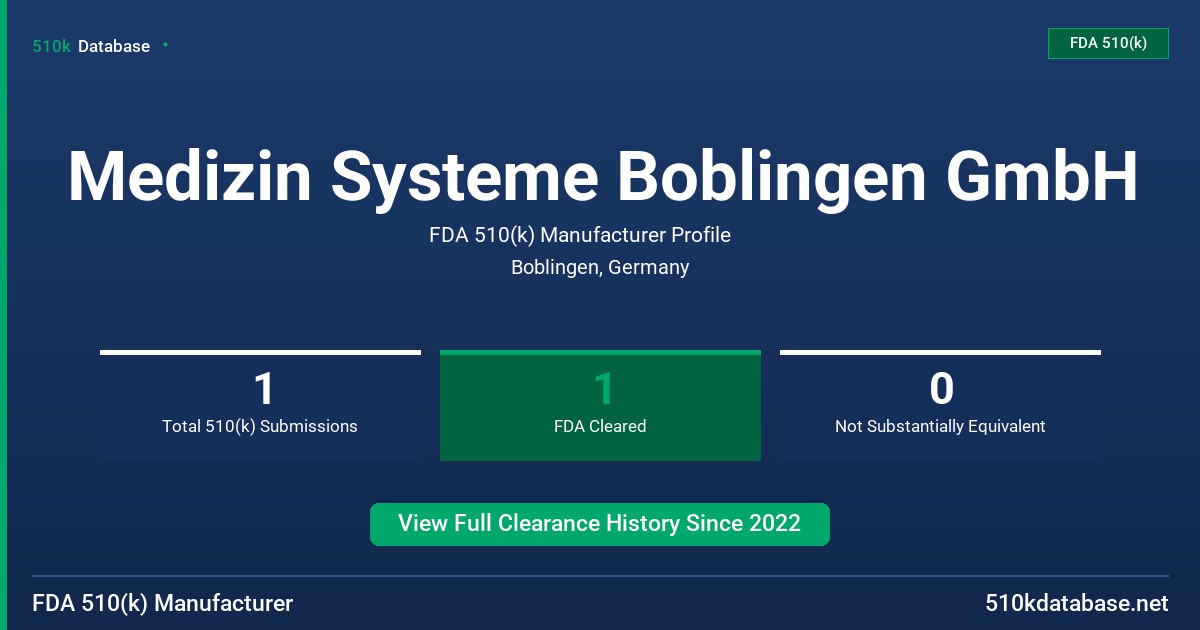Open the FDA Cleared stats card
Screen dimensions: 1200x630
coord(600,405)
